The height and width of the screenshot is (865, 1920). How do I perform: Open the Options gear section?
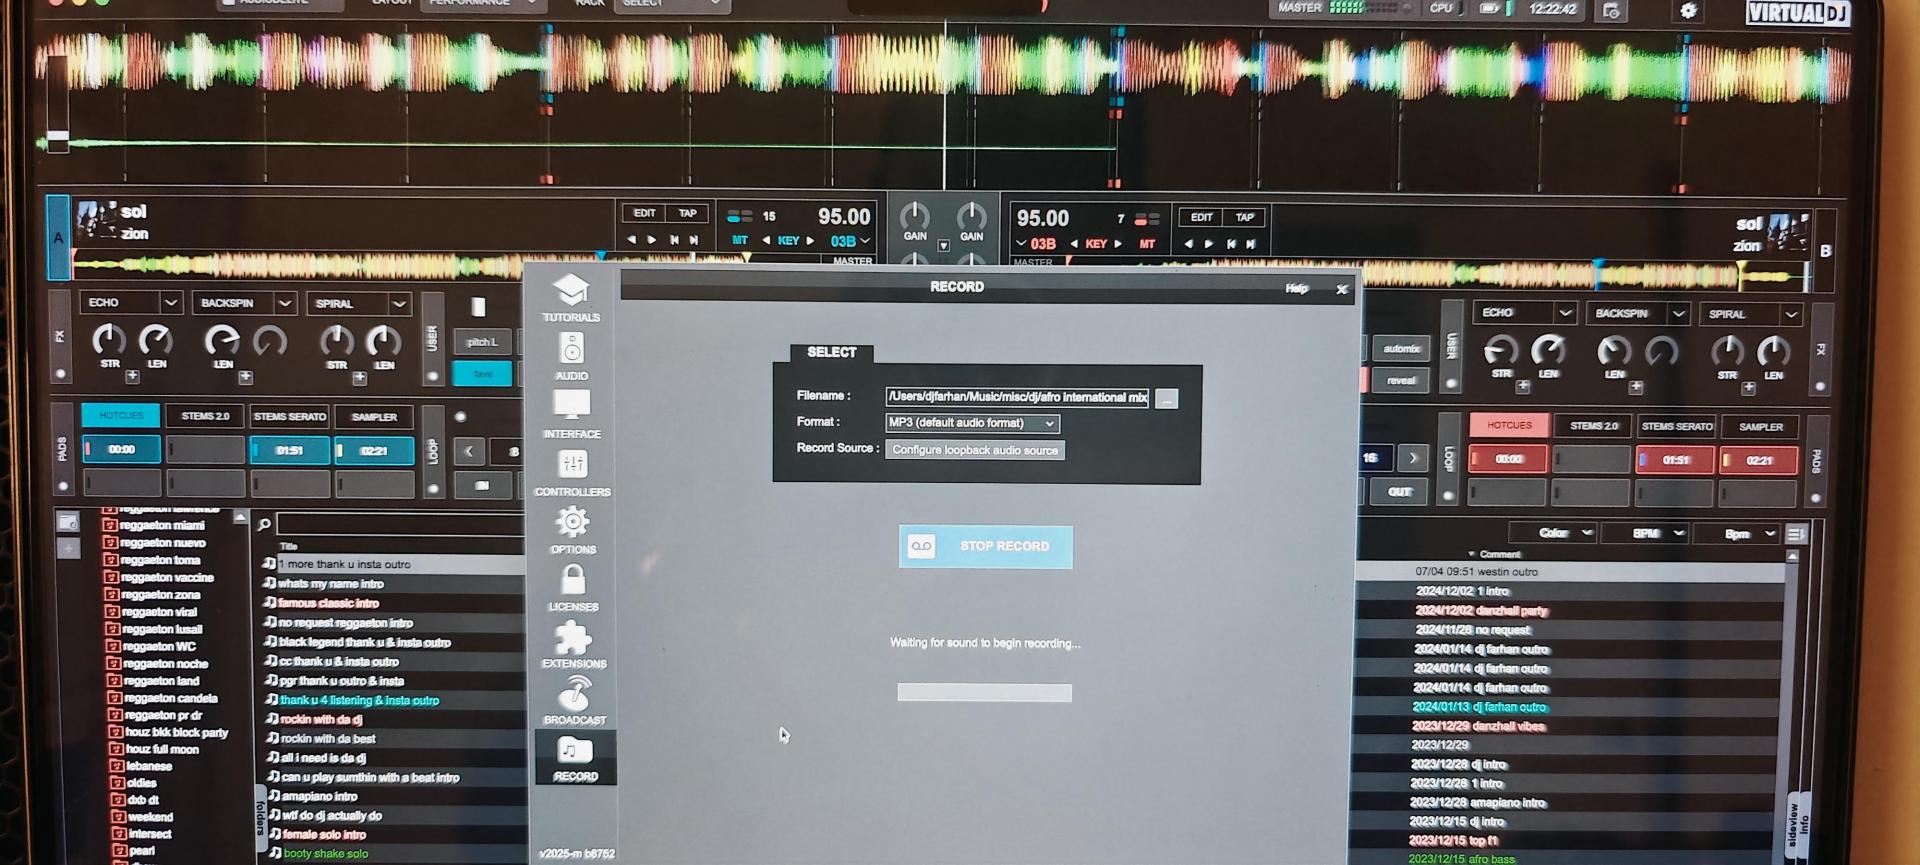click(x=572, y=529)
